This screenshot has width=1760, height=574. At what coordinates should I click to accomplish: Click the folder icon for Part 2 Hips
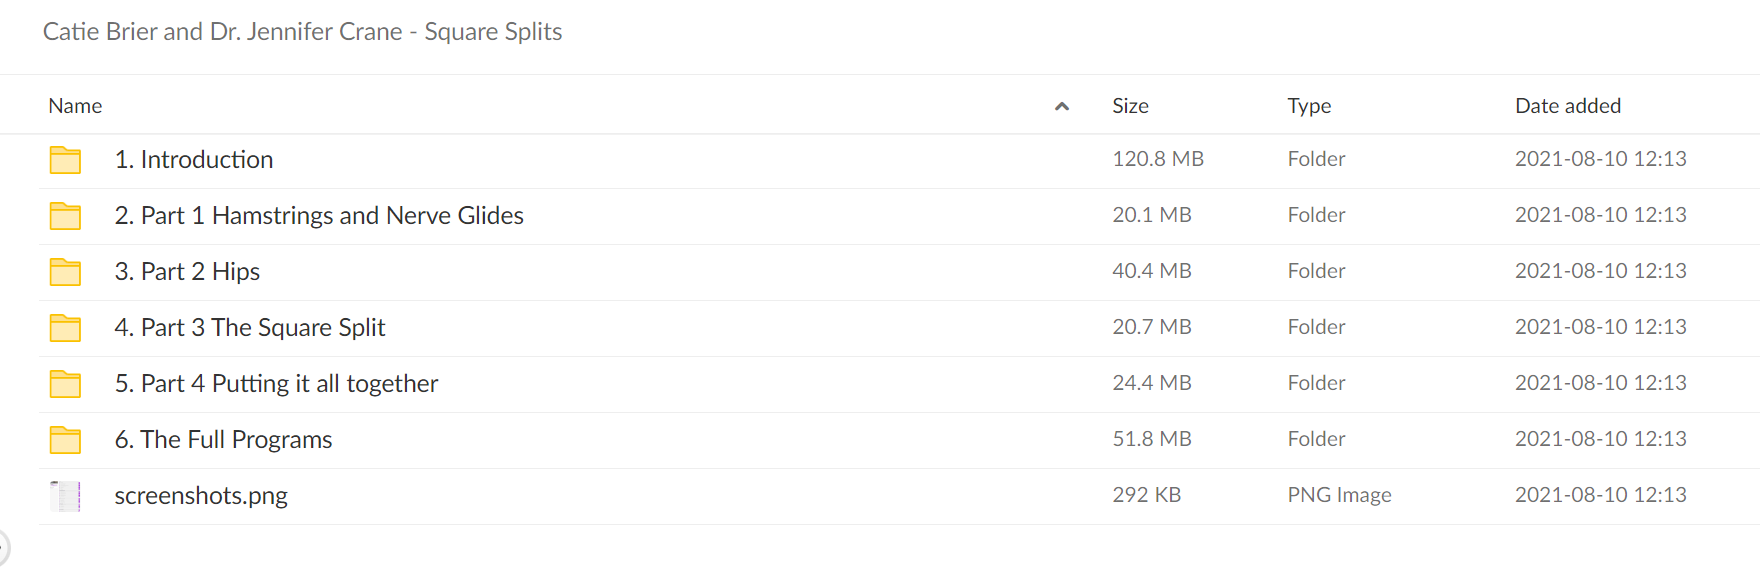65,272
